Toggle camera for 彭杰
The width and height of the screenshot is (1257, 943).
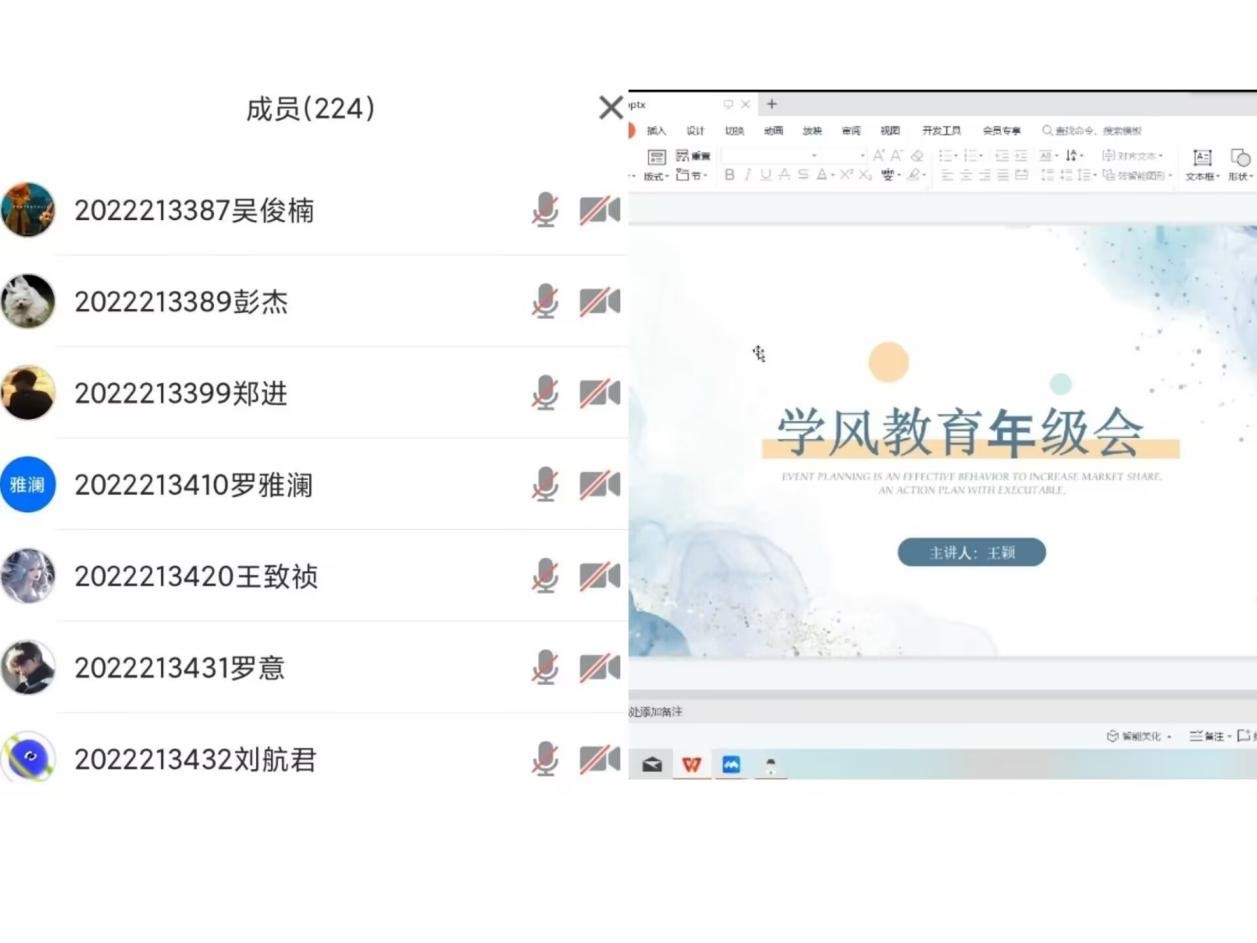[x=599, y=302]
